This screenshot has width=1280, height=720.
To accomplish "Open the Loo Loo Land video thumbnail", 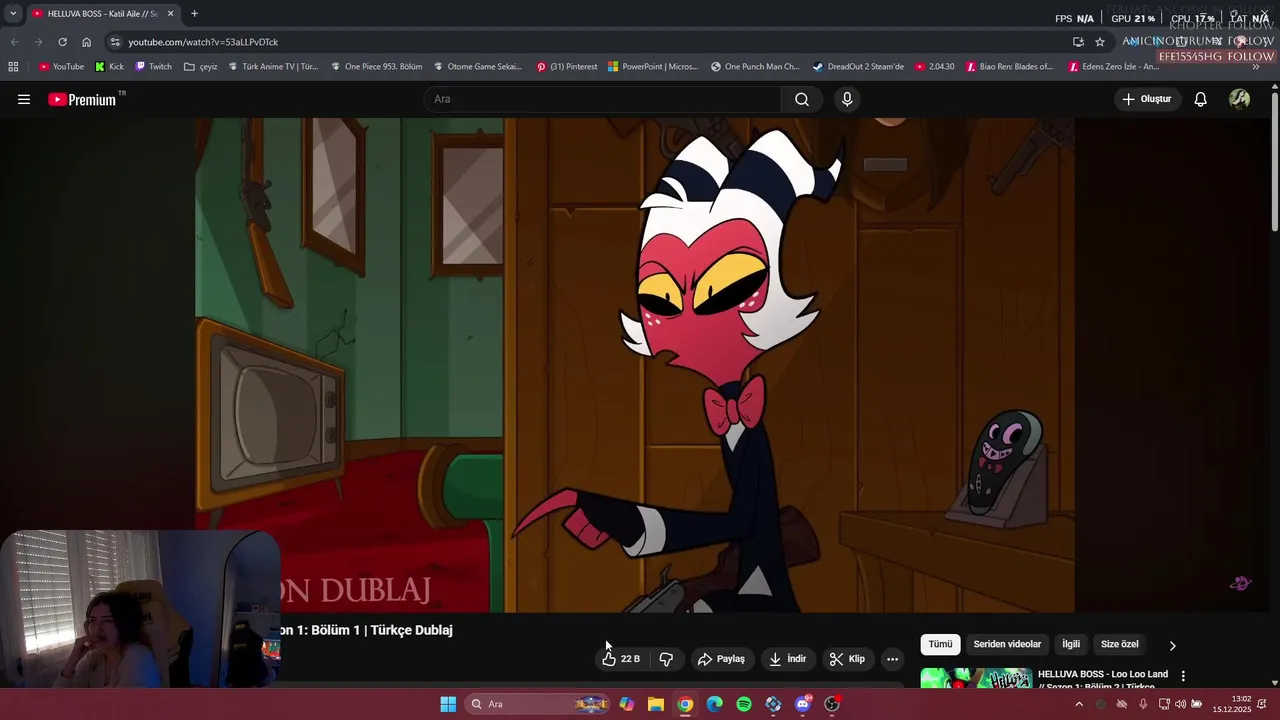I will 976,678.
